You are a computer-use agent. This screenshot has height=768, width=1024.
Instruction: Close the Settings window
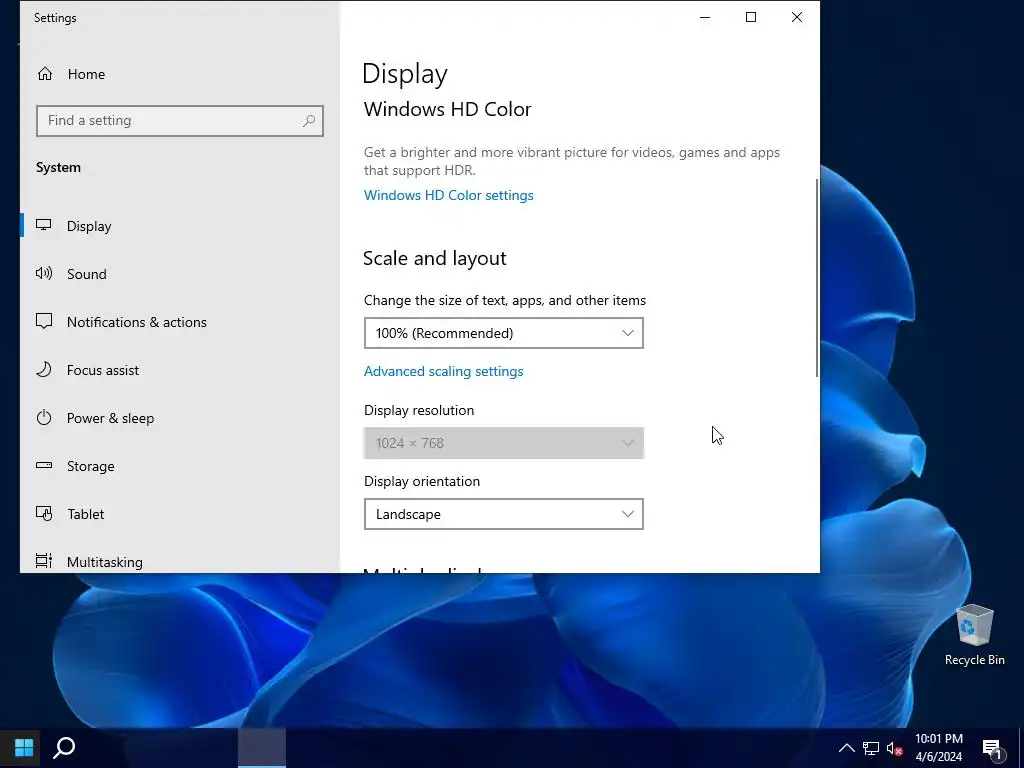pos(797,18)
